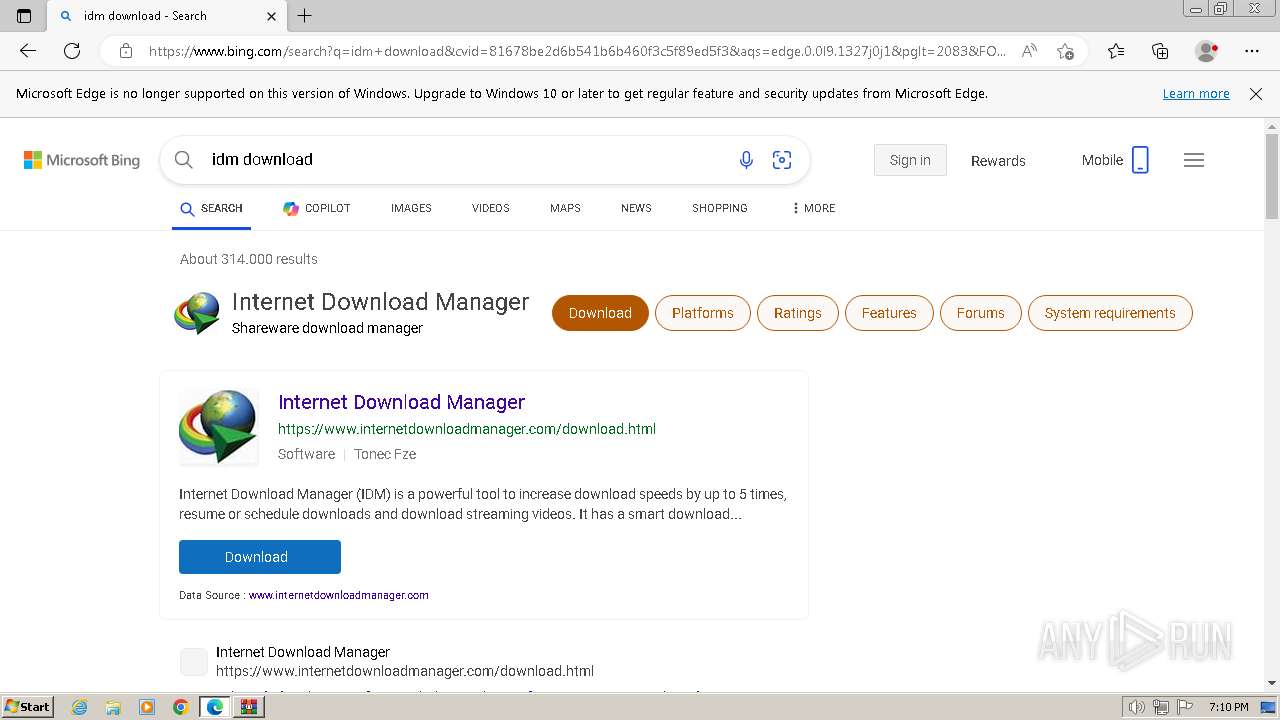Switch to the MAPS tab
This screenshot has height=720, width=1280.
pos(565,208)
